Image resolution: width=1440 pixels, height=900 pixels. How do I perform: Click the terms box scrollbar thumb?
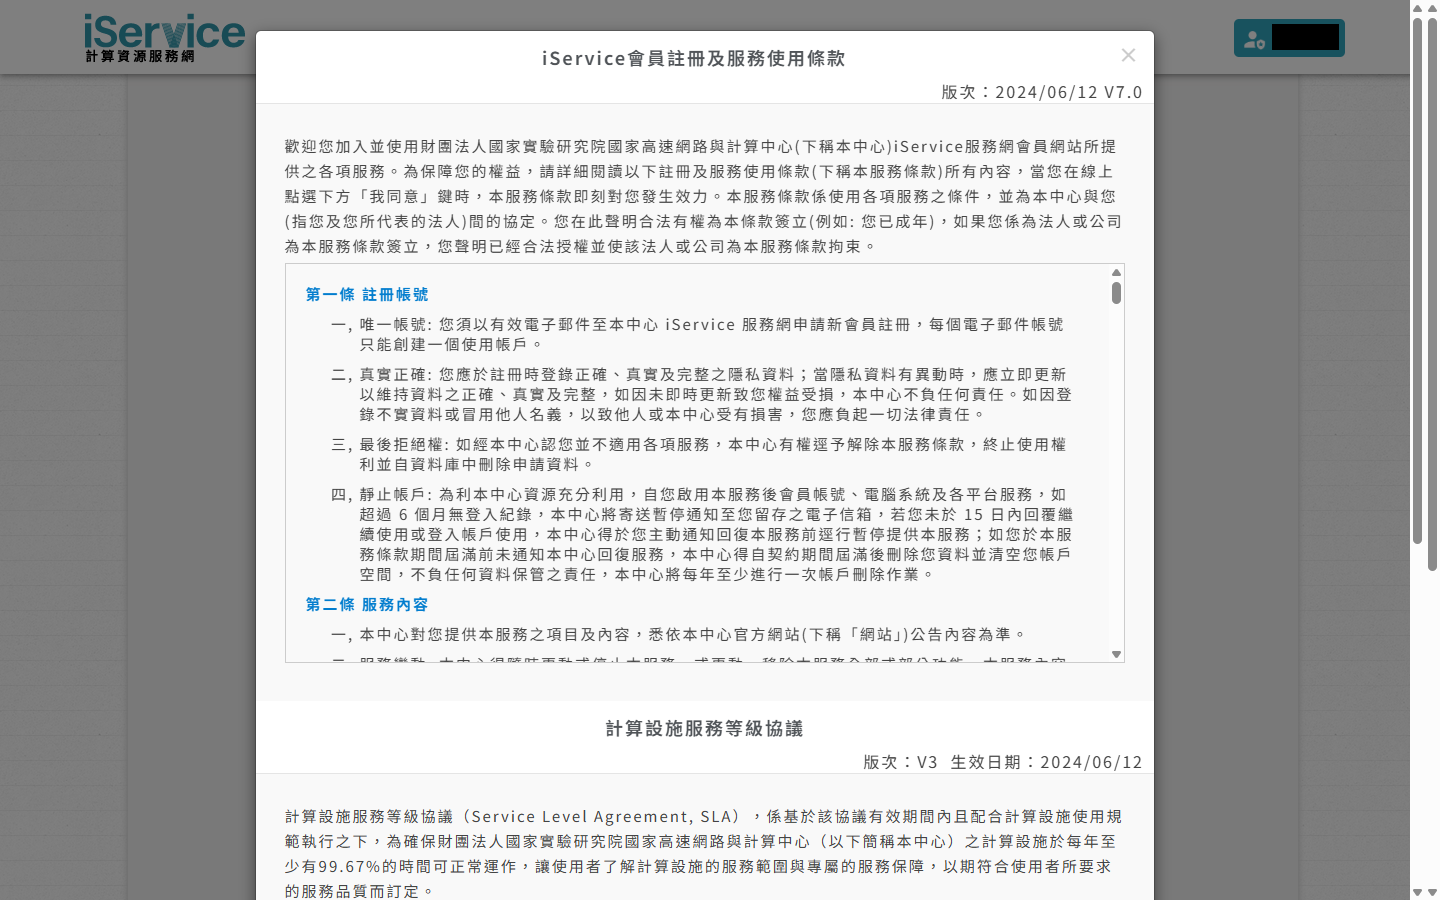[1116, 293]
